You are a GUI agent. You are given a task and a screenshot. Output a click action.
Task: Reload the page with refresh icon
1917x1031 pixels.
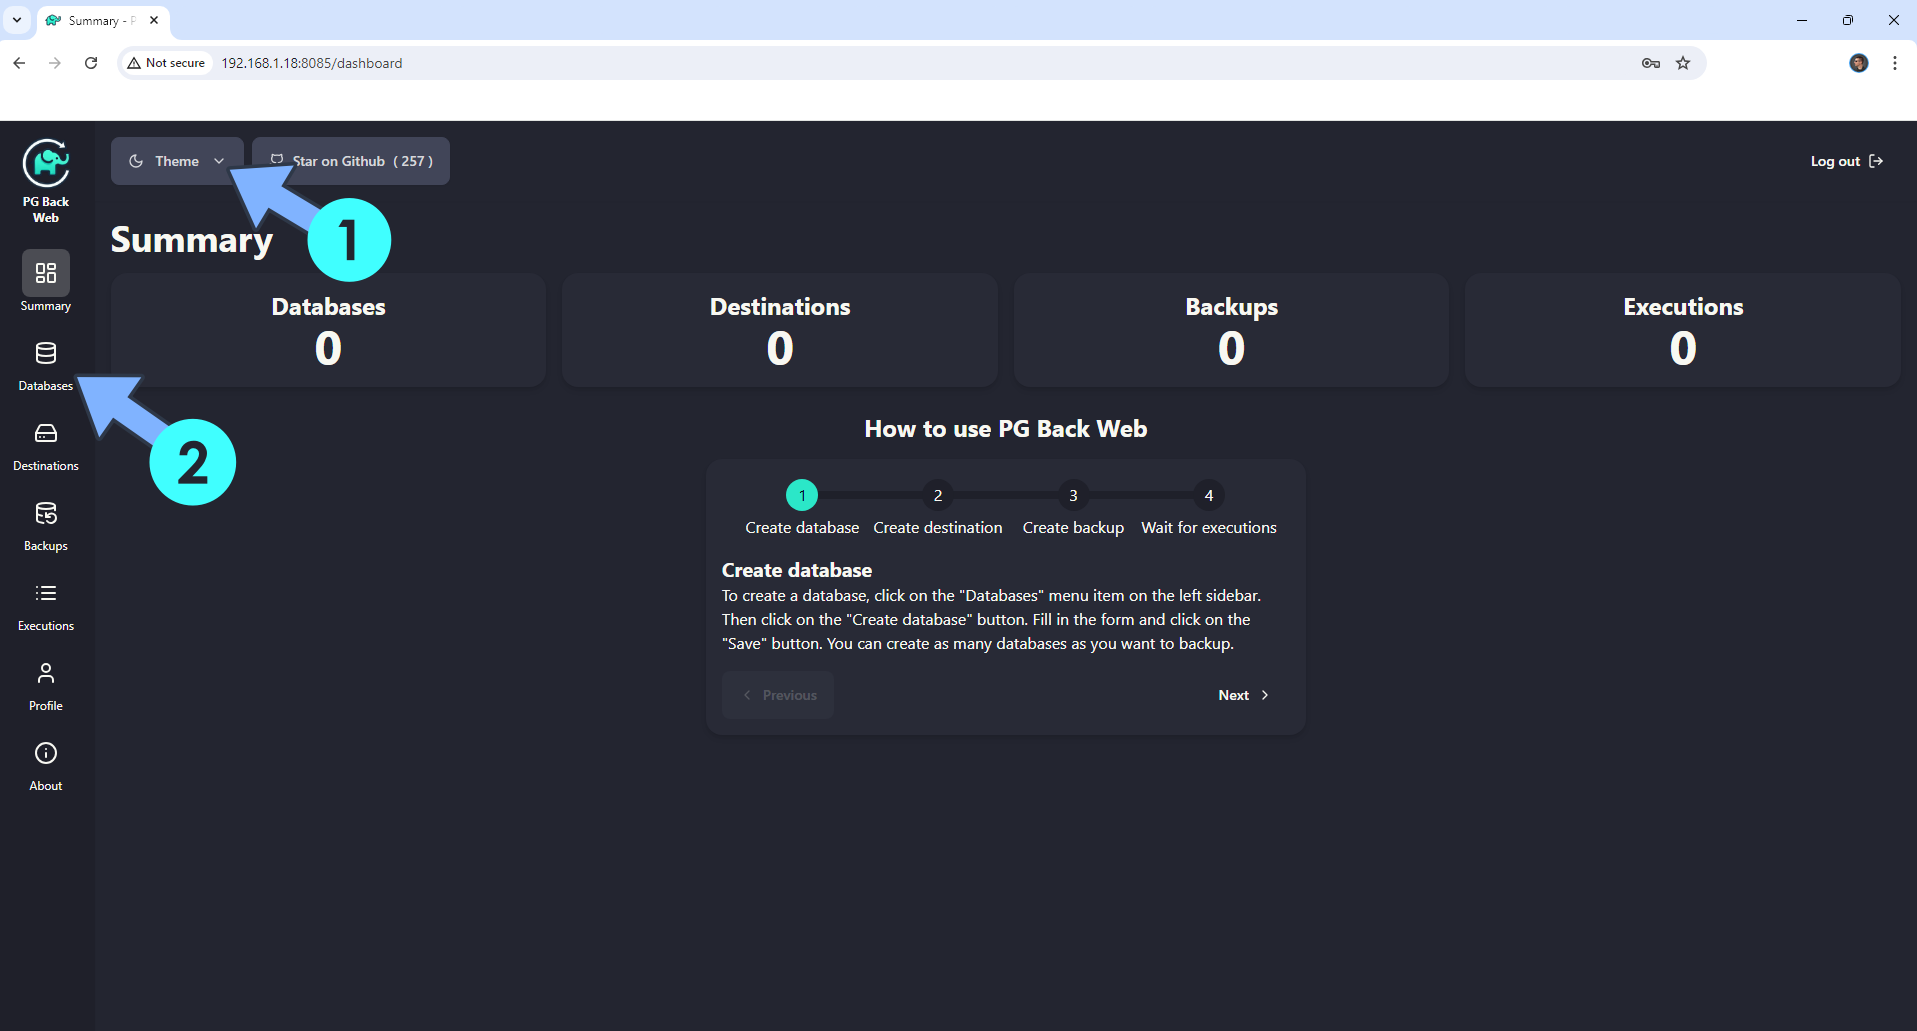tap(91, 63)
